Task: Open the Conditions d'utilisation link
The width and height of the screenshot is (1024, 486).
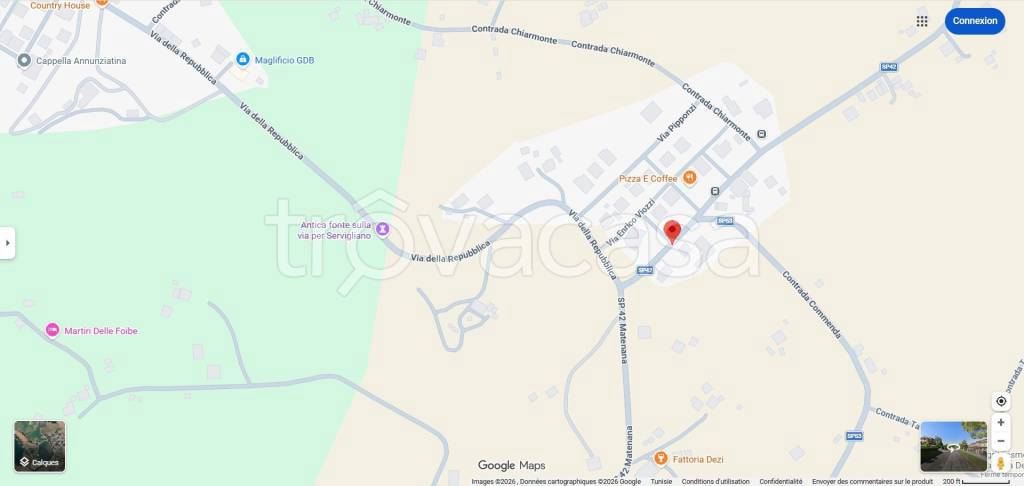Action: pyautogui.click(x=716, y=481)
